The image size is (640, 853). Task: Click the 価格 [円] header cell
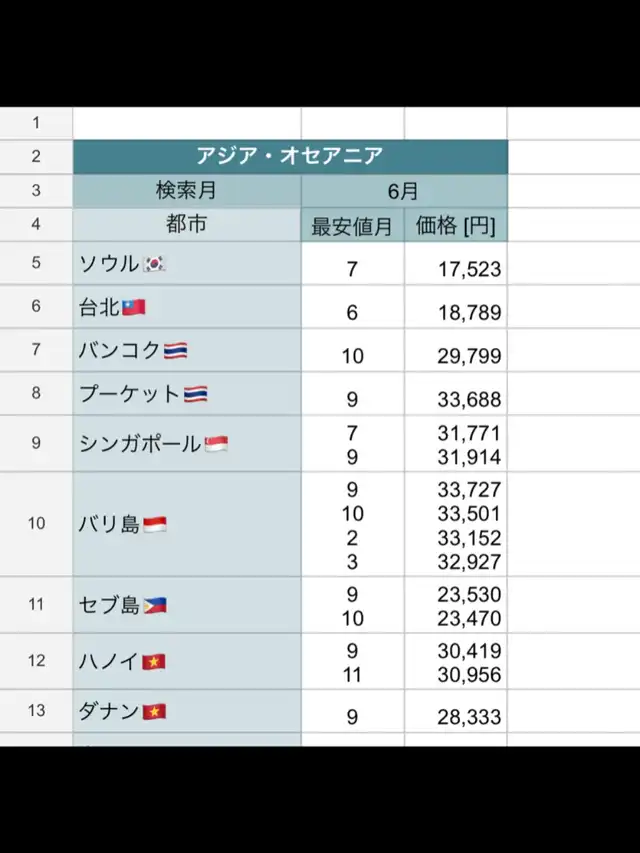456,226
